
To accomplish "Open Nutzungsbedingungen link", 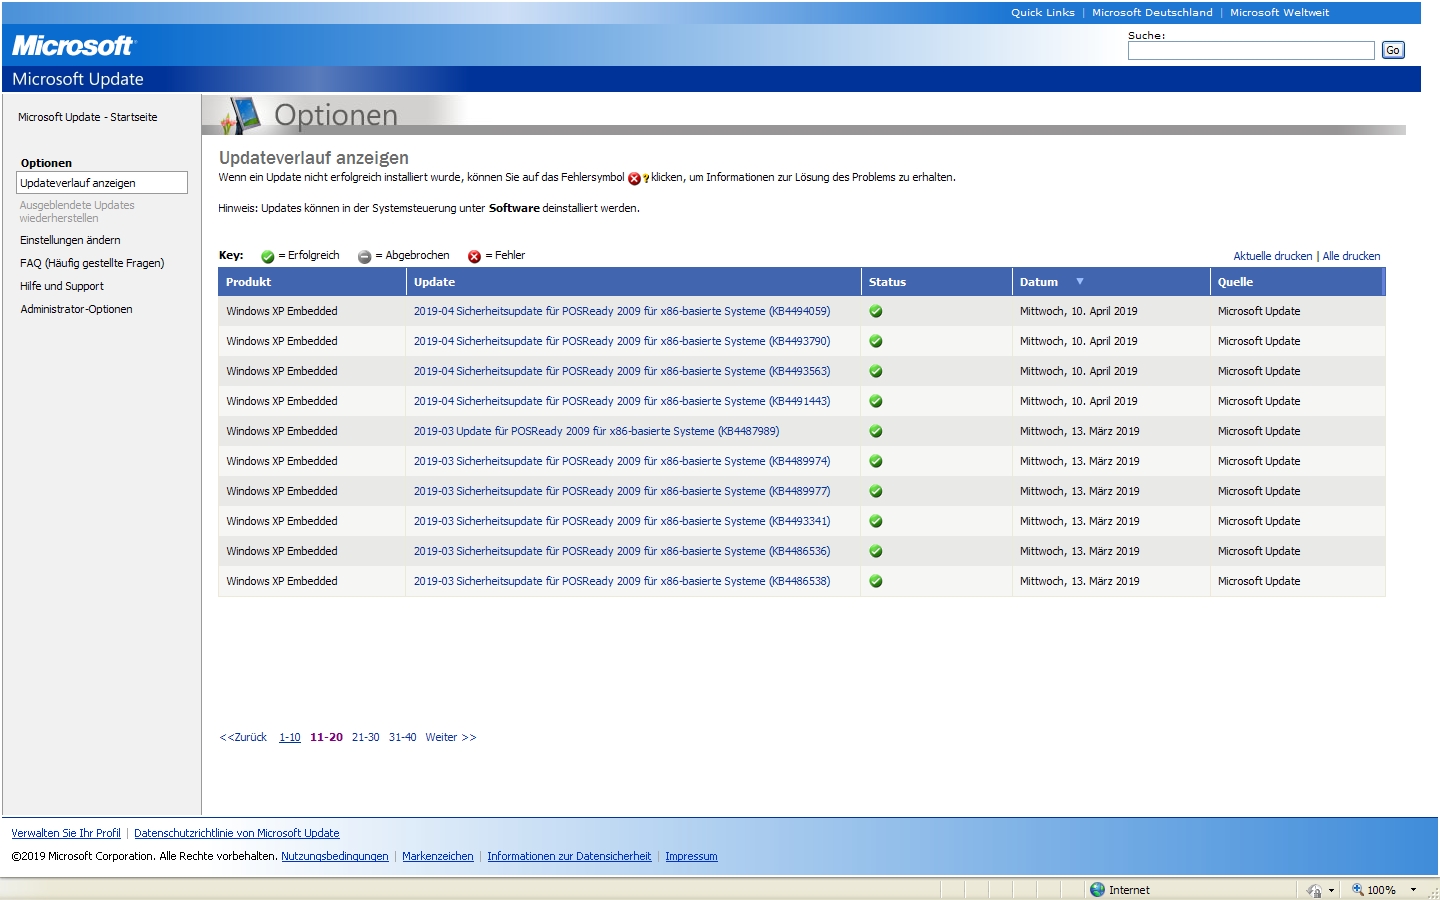I will [335, 856].
